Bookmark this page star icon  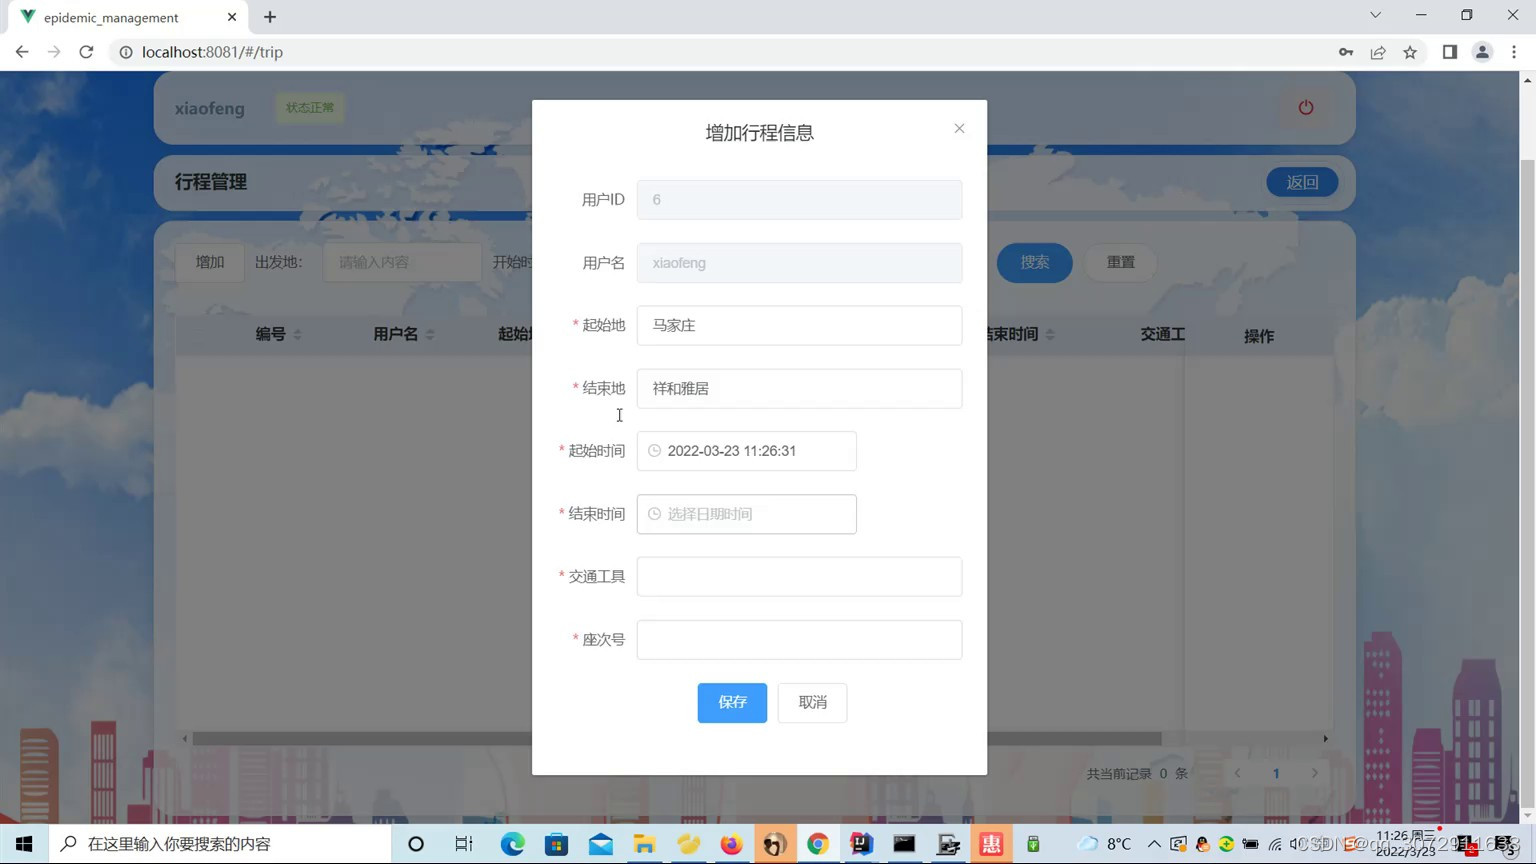pos(1410,52)
